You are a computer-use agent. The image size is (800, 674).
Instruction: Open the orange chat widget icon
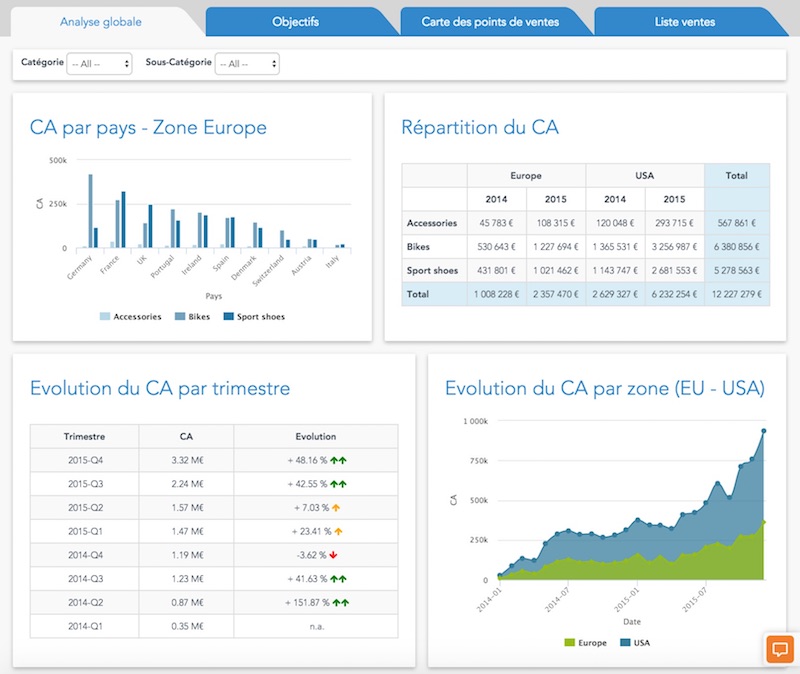(780, 649)
